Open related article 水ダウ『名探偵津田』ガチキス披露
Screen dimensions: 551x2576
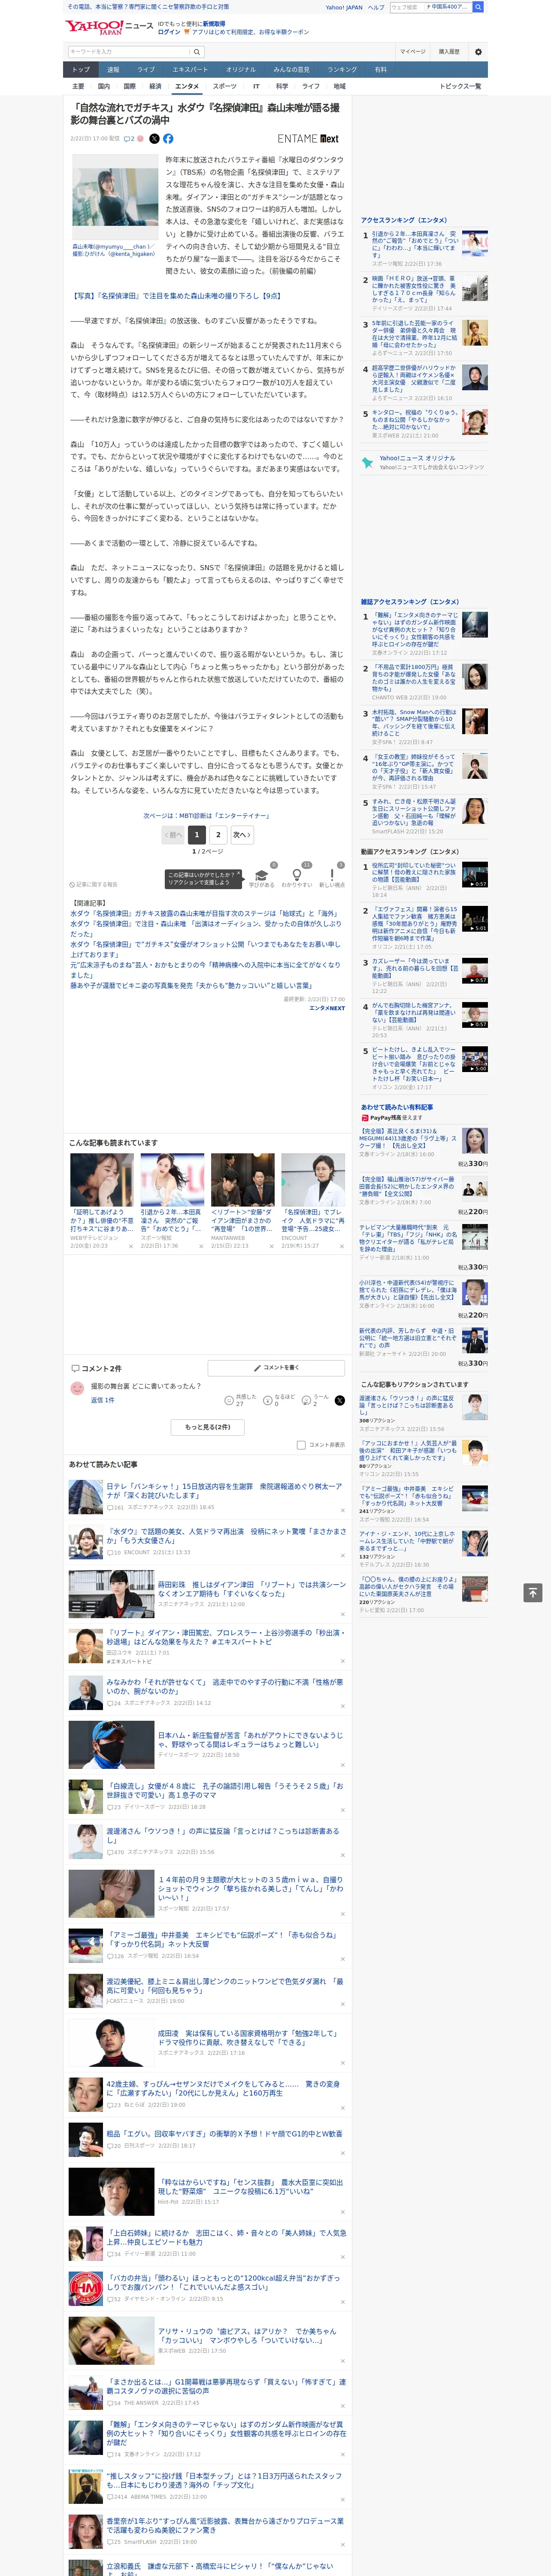[205, 914]
